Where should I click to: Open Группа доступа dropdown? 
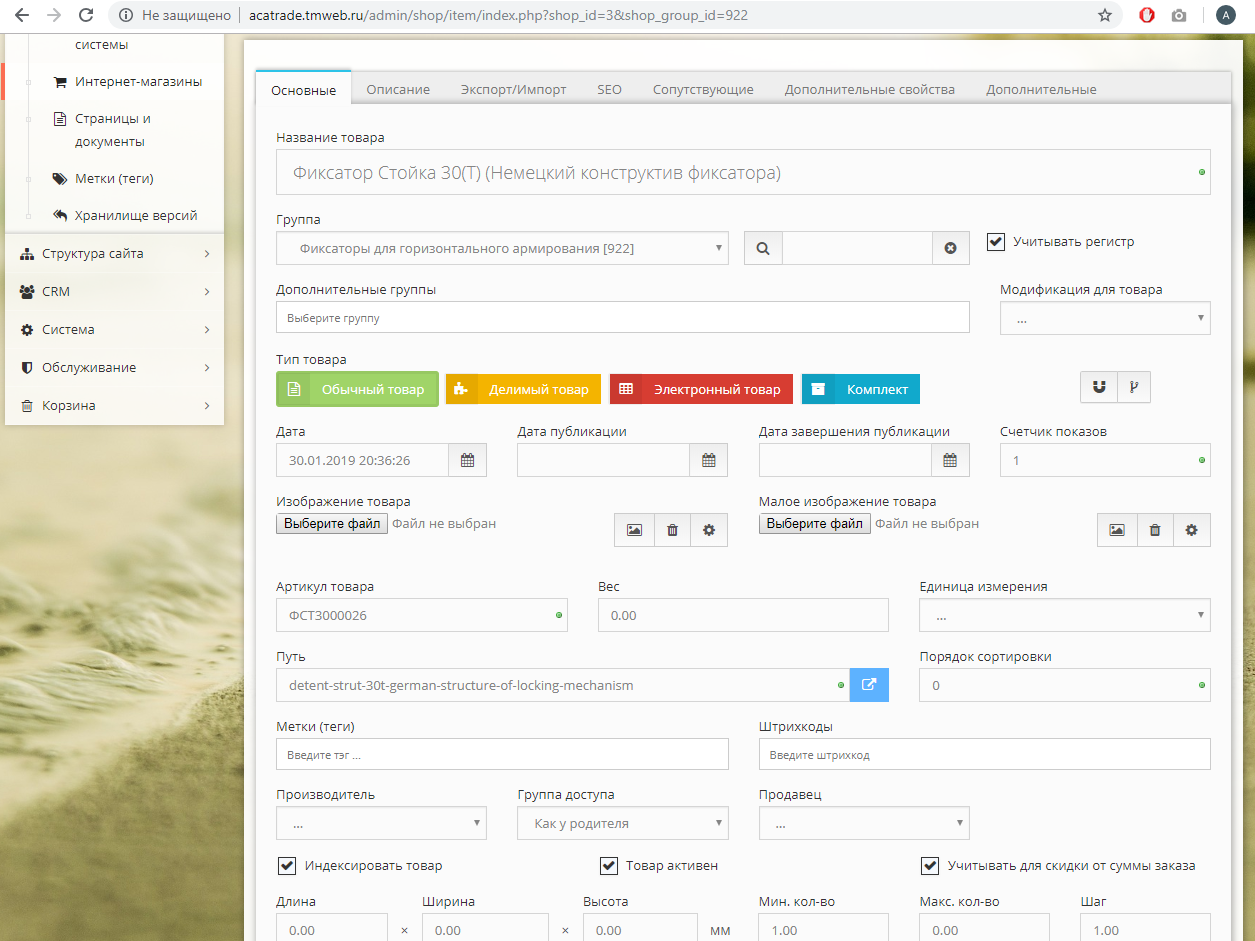click(623, 823)
